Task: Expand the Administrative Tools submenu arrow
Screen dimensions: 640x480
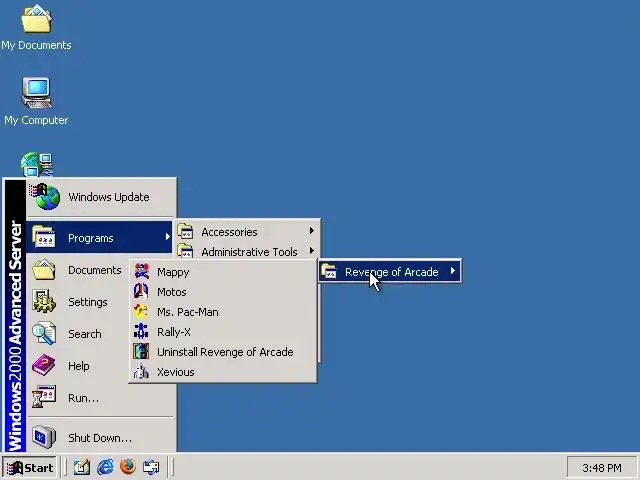Action: (x=311, y=251)
